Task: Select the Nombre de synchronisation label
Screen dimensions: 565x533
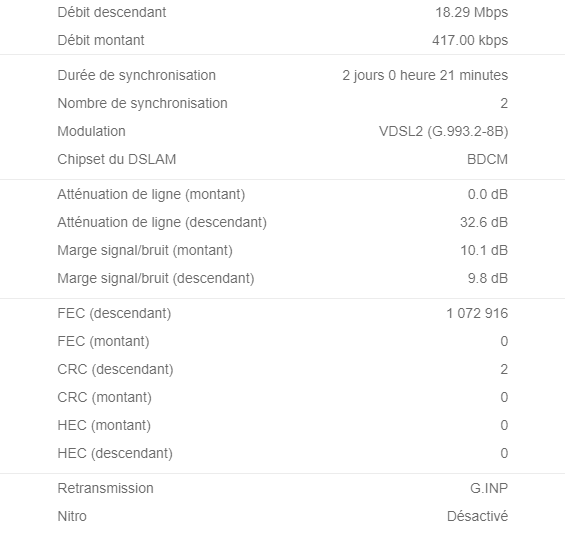Action: click(x=142, y=103)
